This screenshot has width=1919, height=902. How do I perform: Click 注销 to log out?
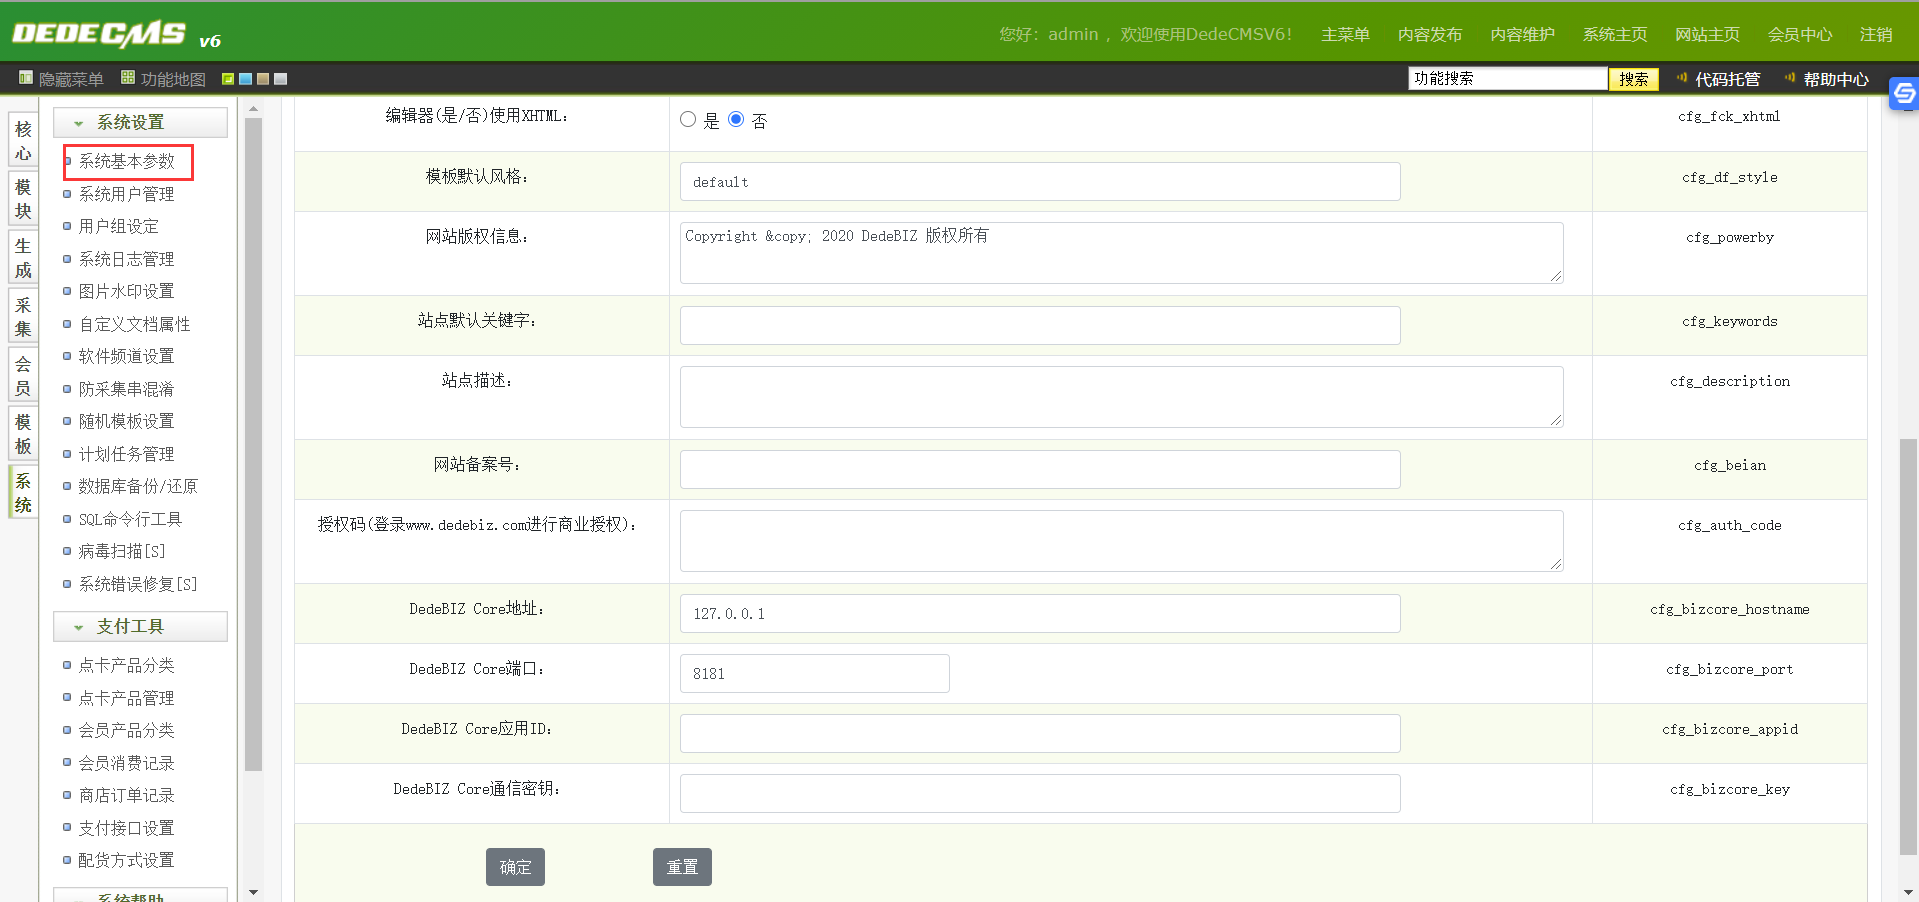pyautogui.click(x=1876, y=35)
